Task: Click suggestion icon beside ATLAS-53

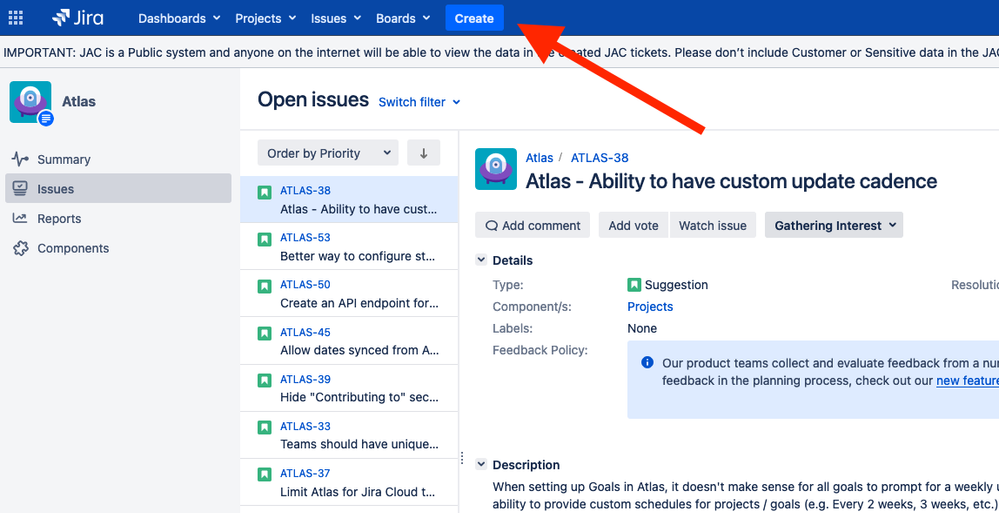Action: pyautogui.click(x=264, y=240)
